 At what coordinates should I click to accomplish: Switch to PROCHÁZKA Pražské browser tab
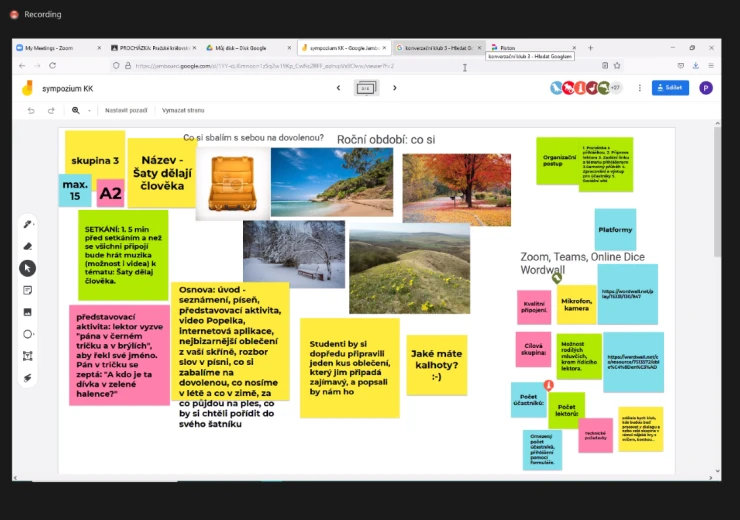coord(151,48)
